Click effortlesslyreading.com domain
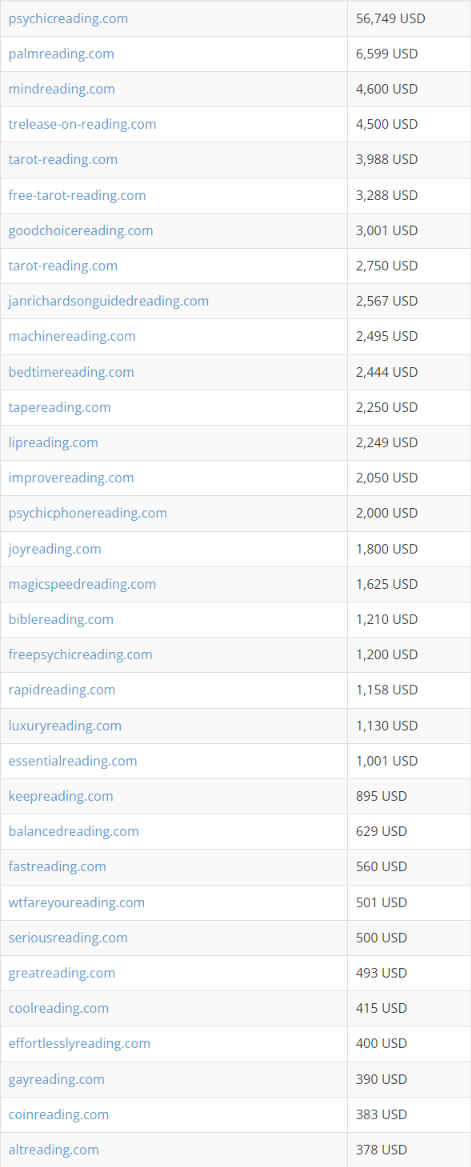Screen dimensions: 471x1167 coord(79,1043)
